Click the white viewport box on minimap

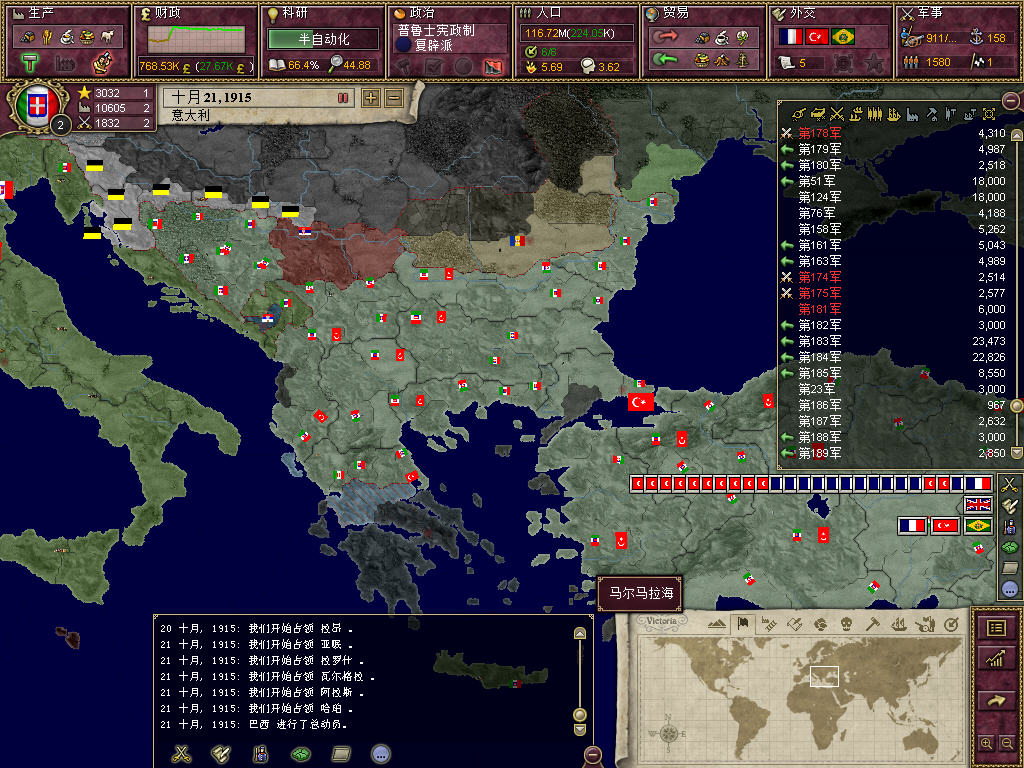point(824,676)
